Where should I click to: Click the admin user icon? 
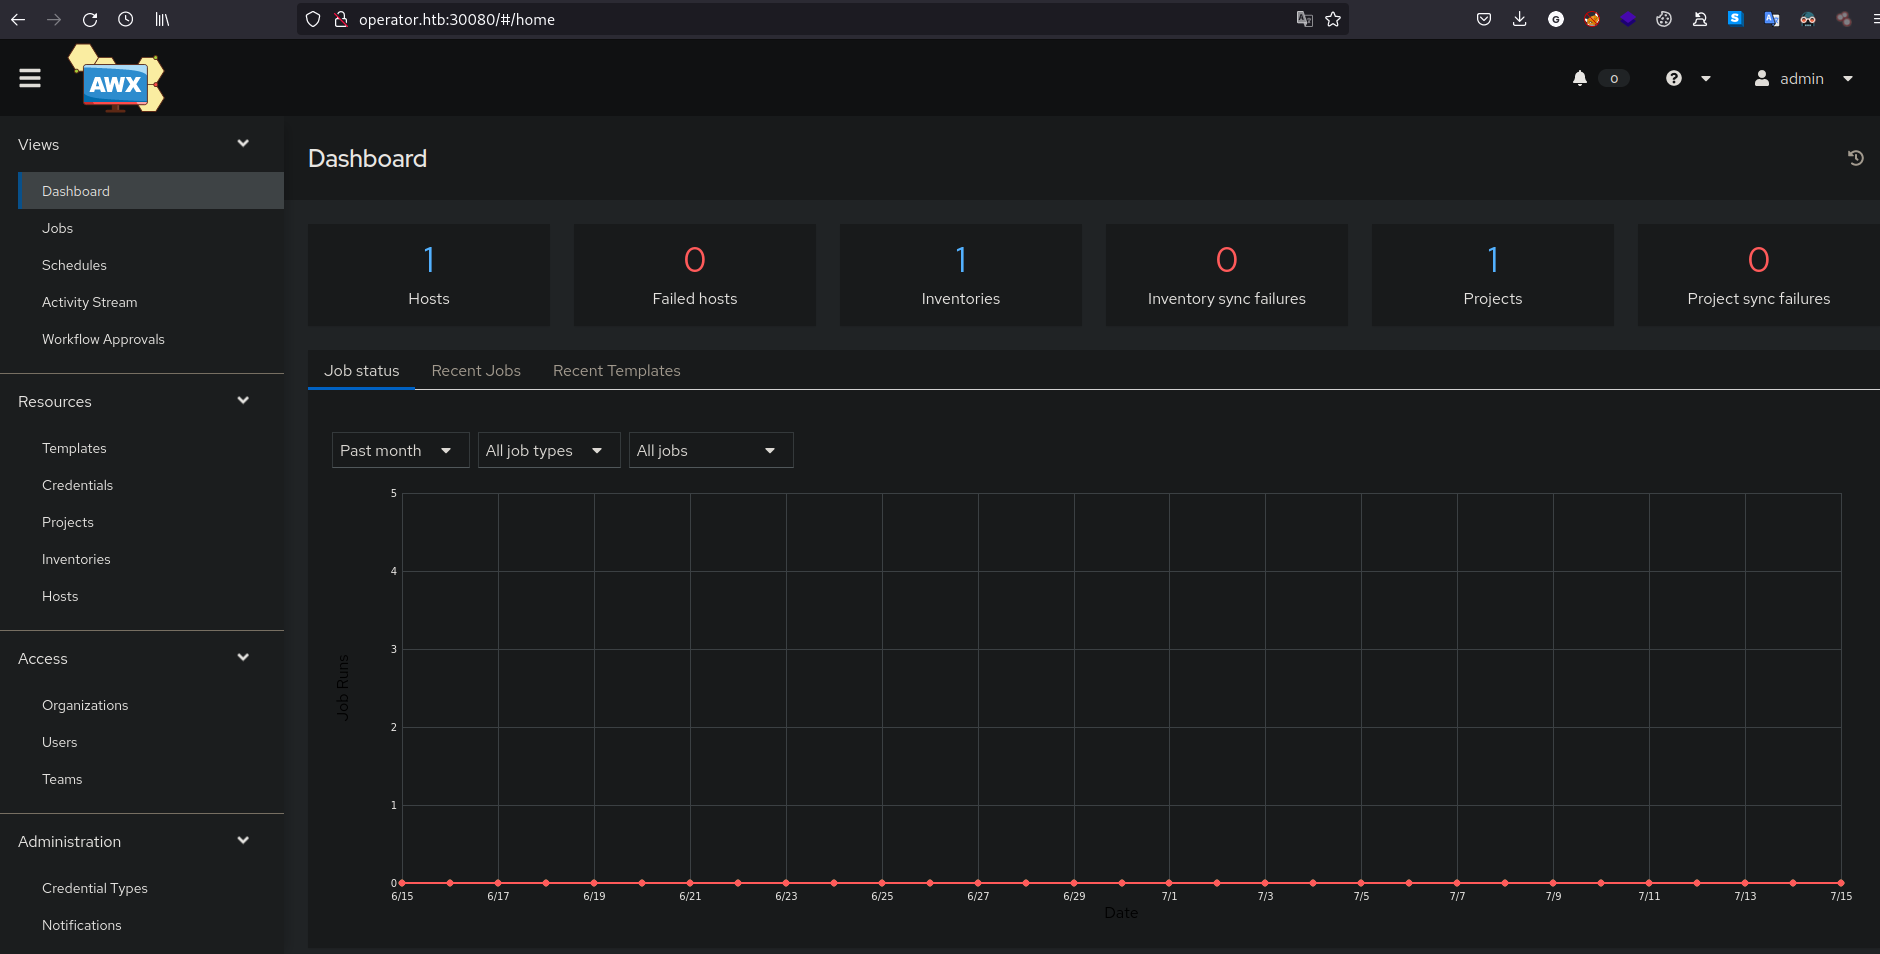tap(1762, 78)
